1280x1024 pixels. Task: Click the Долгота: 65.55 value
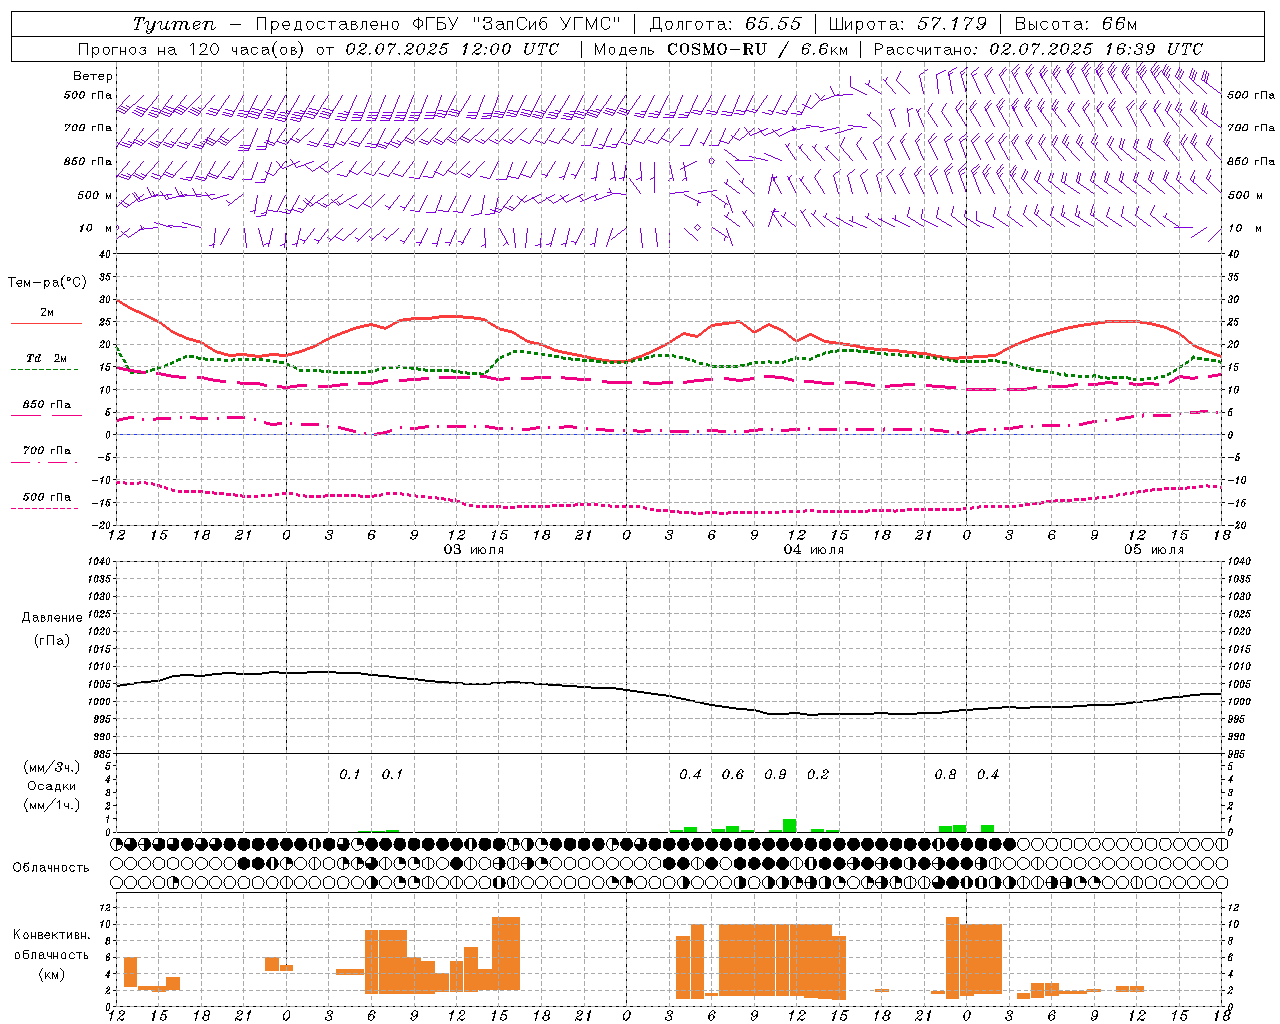(x=726, y=24)
